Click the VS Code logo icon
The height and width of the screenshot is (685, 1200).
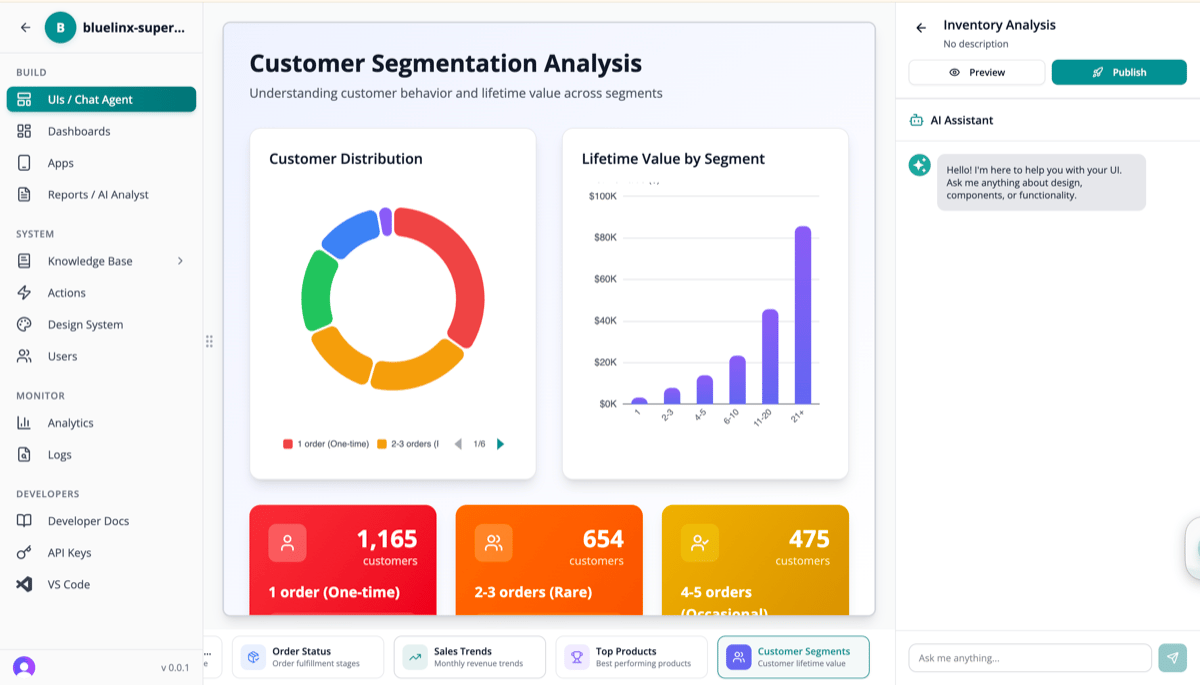coord(25,584)
